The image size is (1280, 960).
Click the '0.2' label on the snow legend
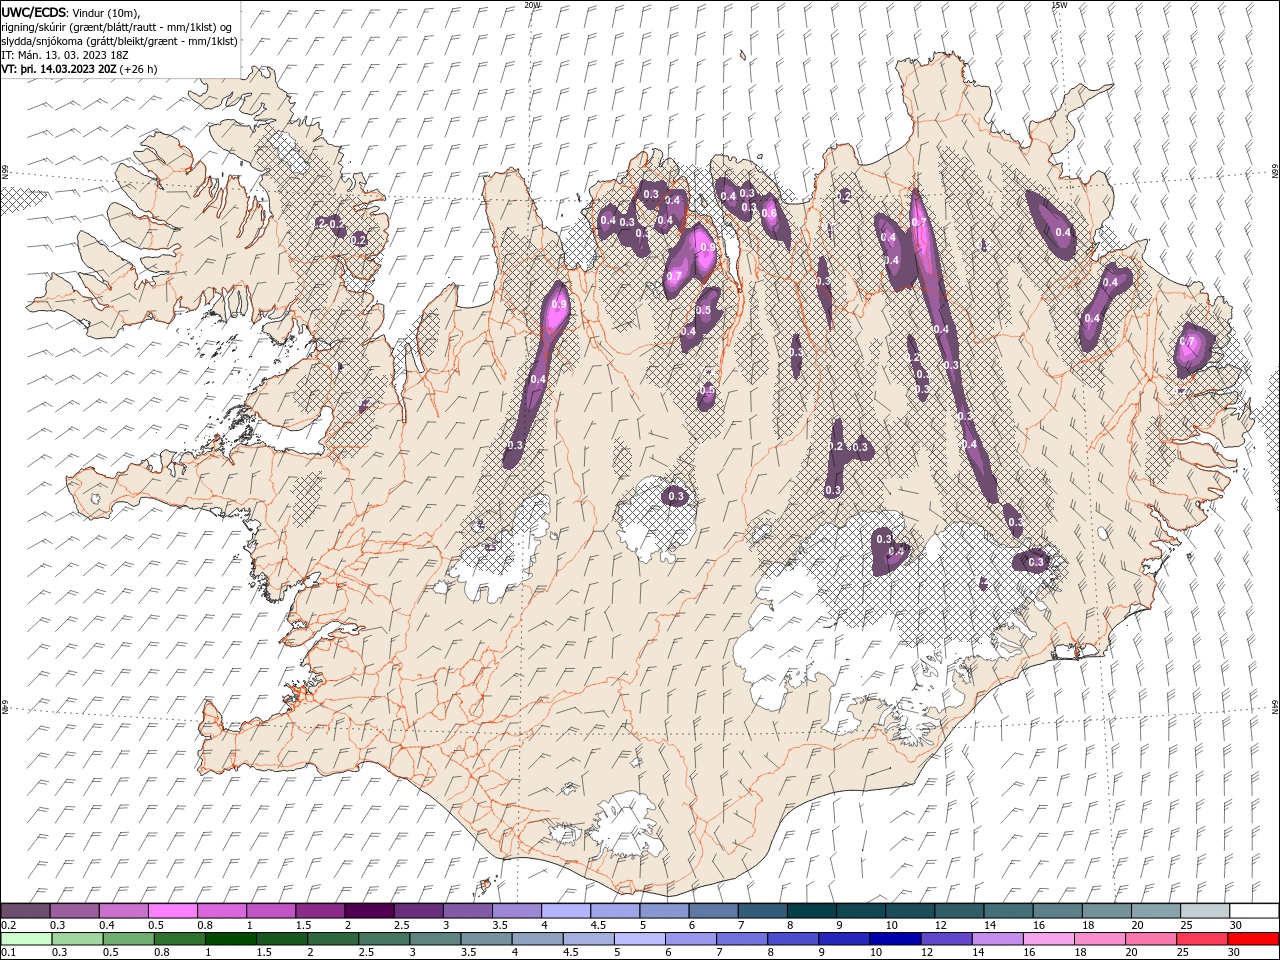[x=8, y=926]
